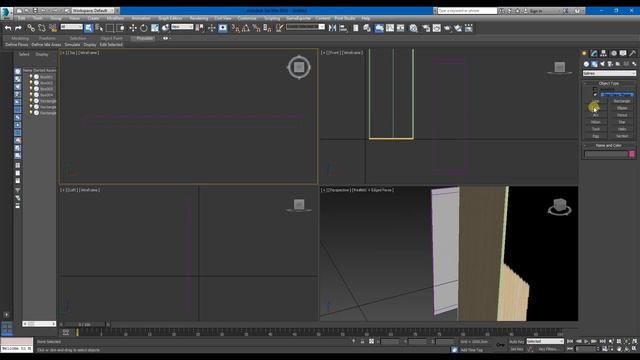Screen dimensions: 640x360
Task: Click the Helix spline button
Action: click(x=622, y=129)
